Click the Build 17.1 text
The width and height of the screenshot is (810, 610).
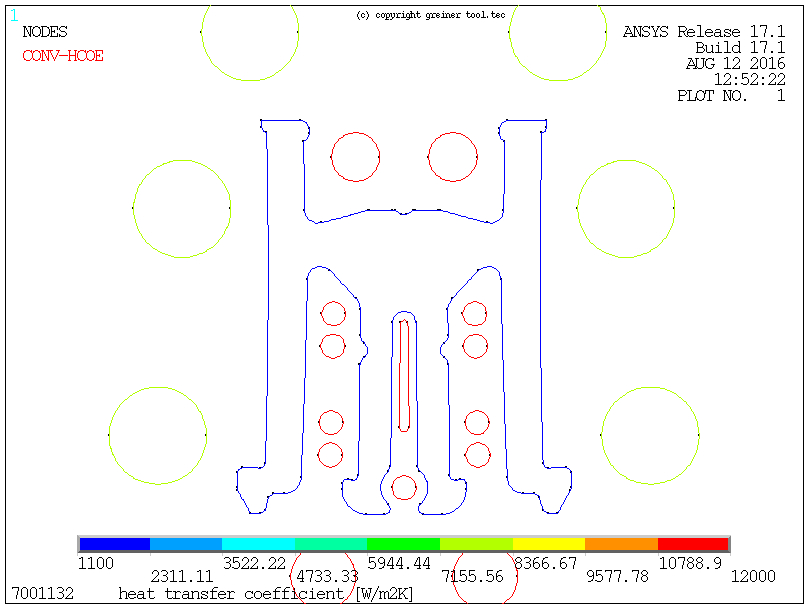[x=740, y=48]
